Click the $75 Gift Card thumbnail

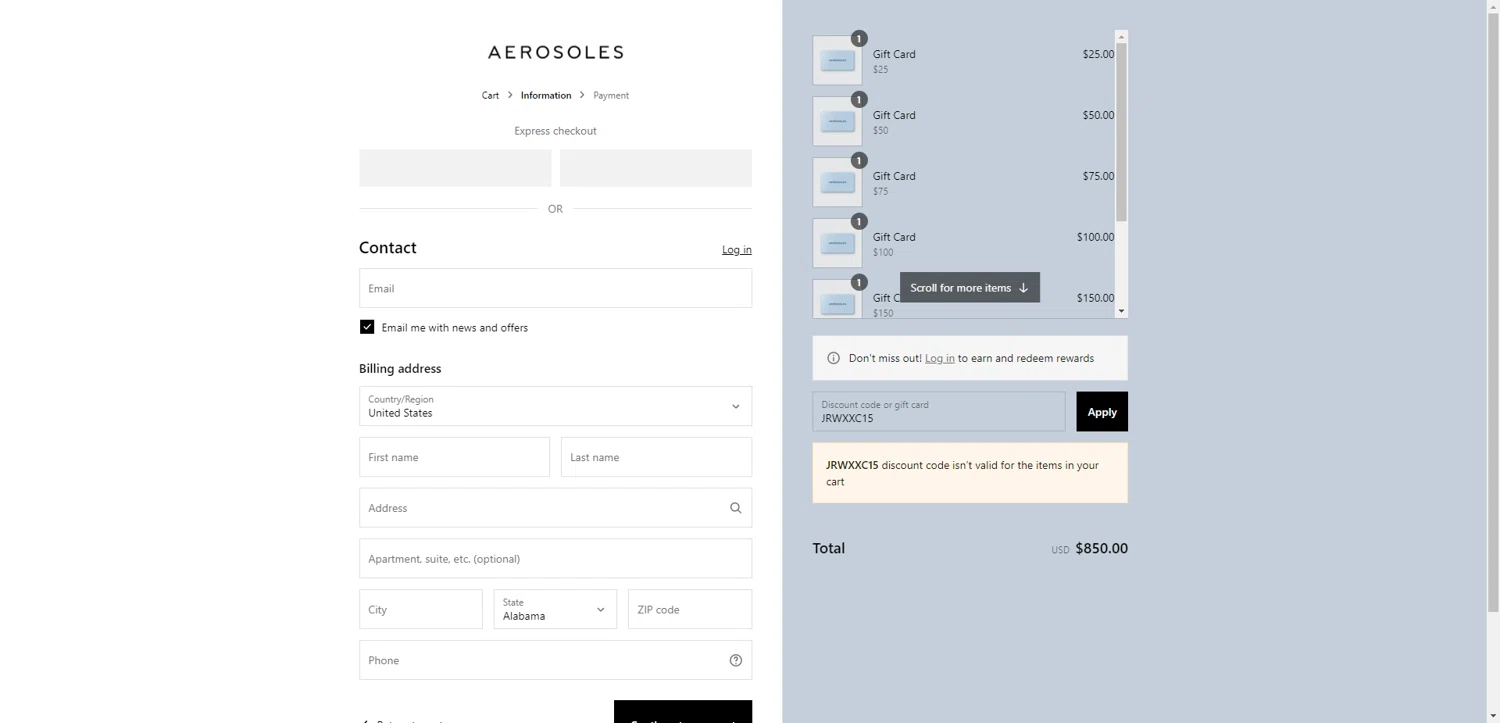(x=837, y=183)
